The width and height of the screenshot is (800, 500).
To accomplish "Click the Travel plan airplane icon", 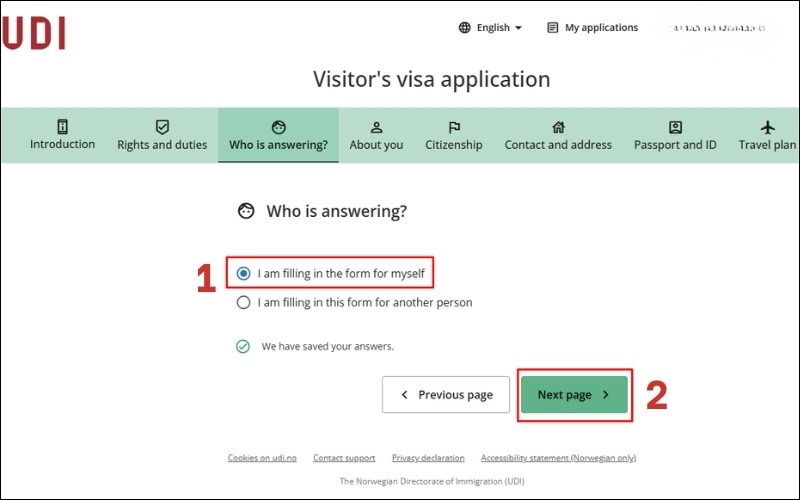I will pos(768,127).
